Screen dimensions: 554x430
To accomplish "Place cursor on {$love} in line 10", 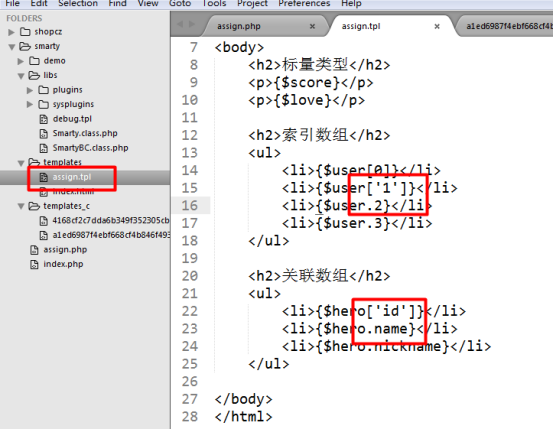I will pyautogui.click(x=302, y=100).
